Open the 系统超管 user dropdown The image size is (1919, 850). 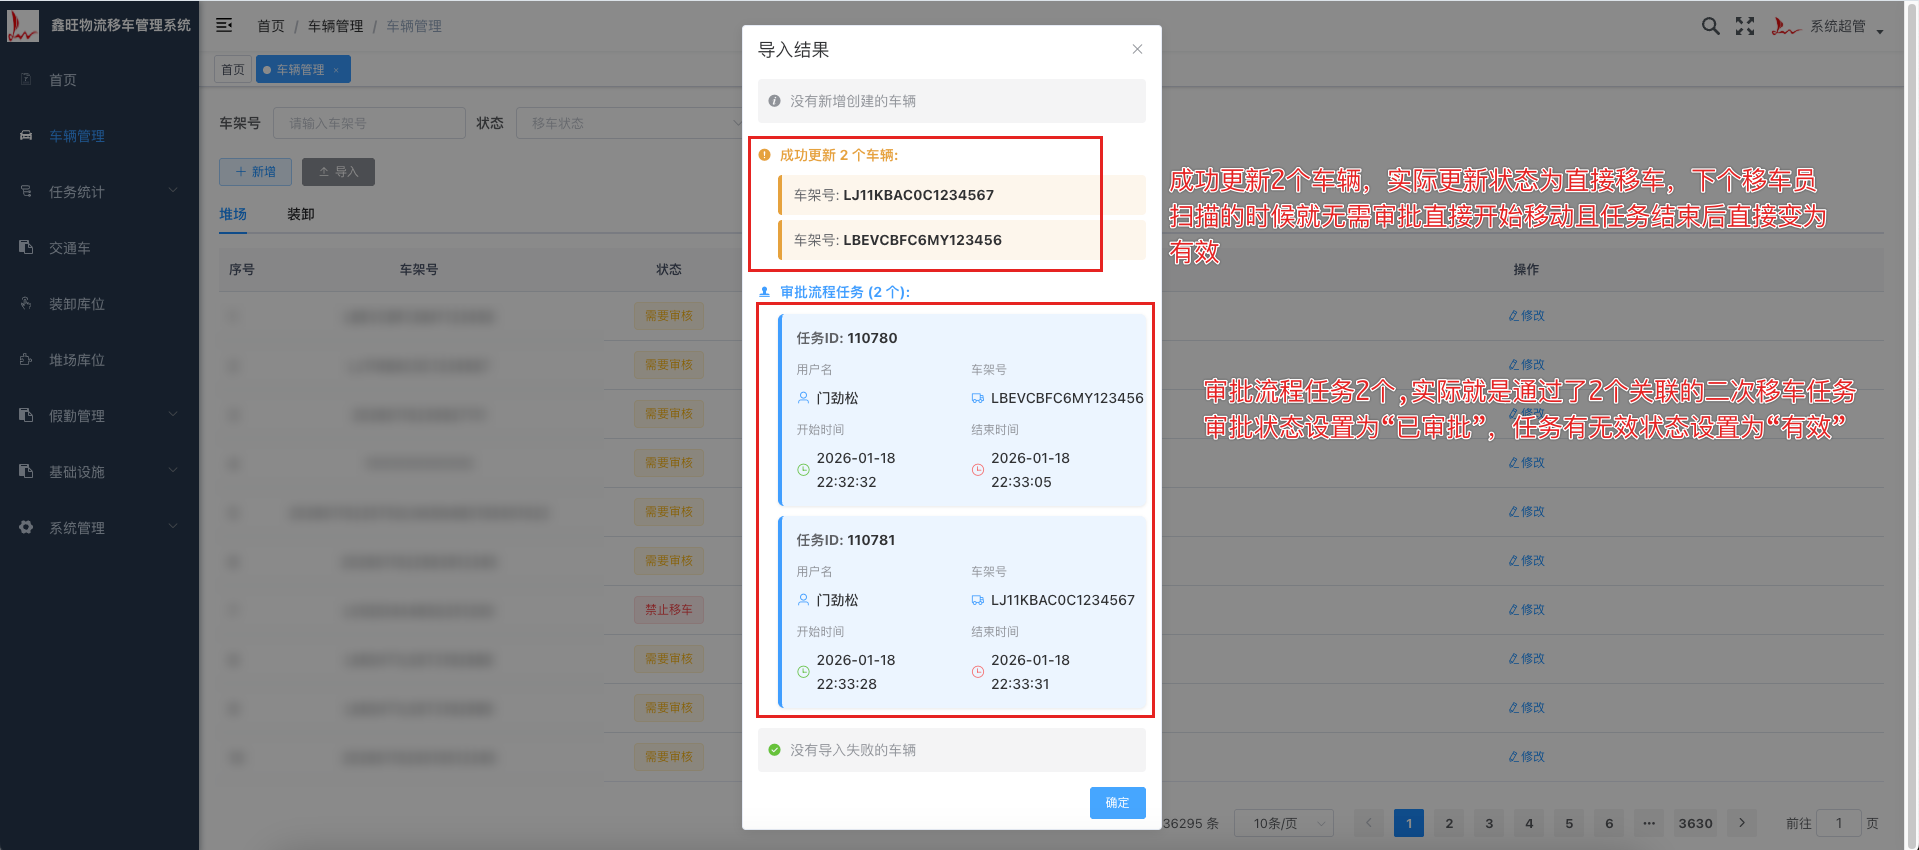pyautogui.click(x=1828, y=26)
